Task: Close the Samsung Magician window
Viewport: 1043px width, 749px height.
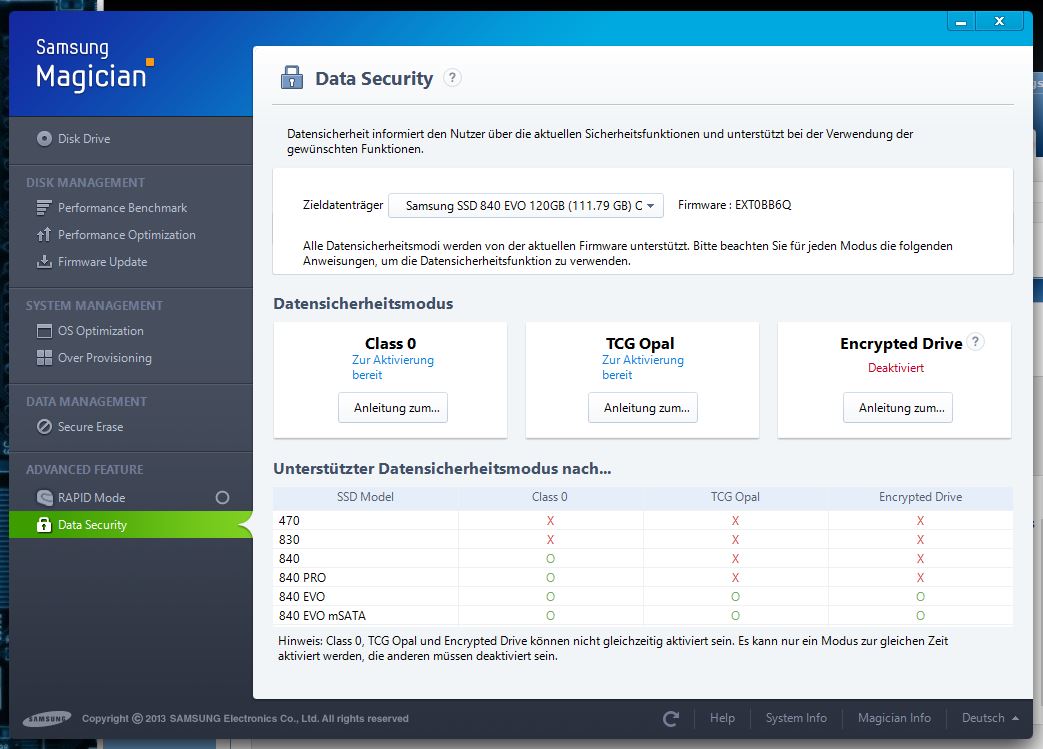Action: coord(999,21)
